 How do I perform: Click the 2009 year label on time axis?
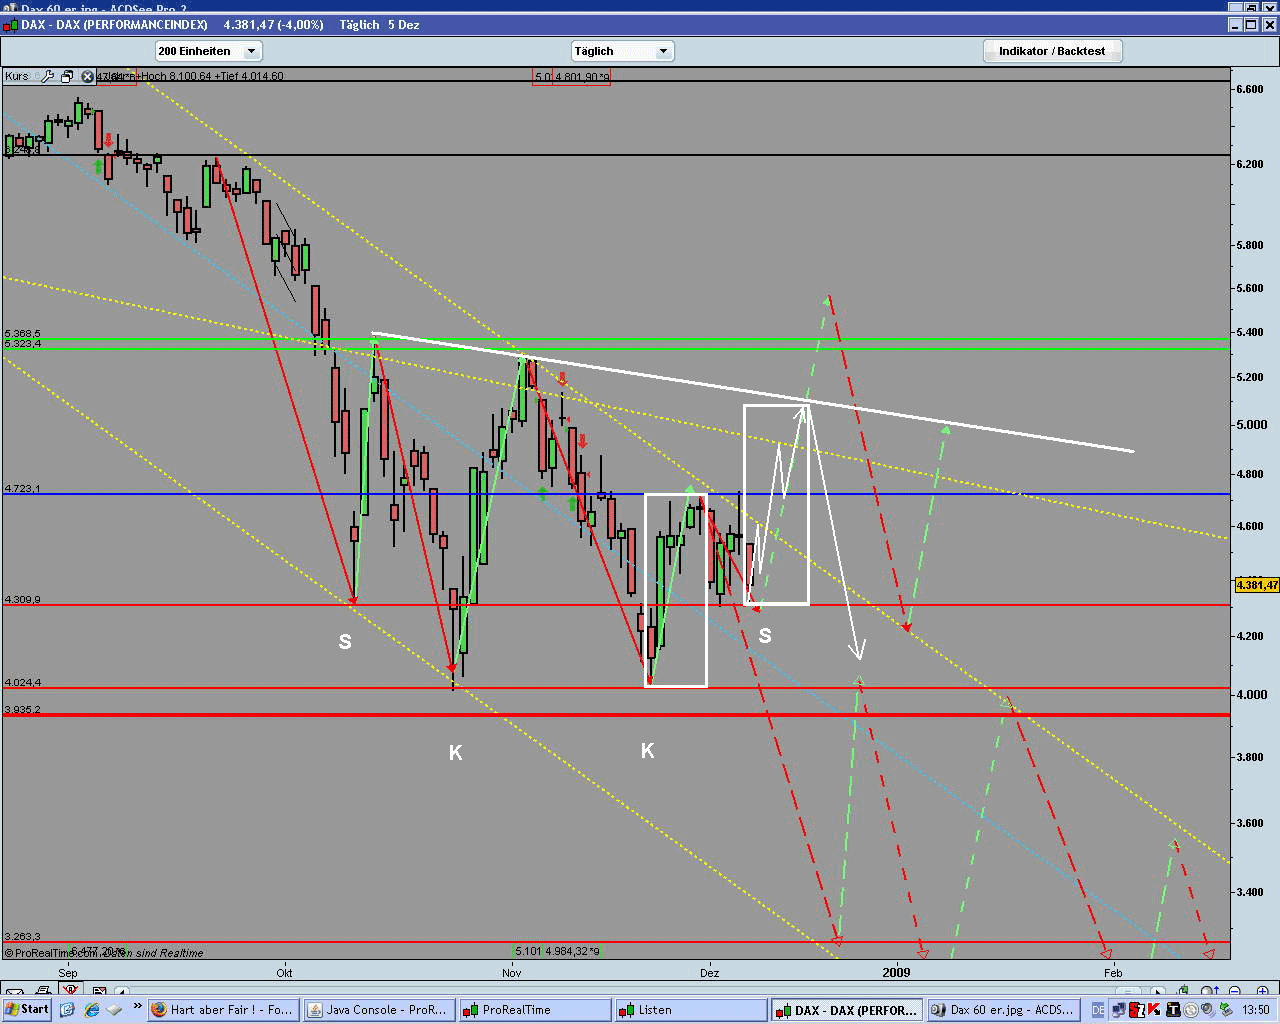(897, 972)
